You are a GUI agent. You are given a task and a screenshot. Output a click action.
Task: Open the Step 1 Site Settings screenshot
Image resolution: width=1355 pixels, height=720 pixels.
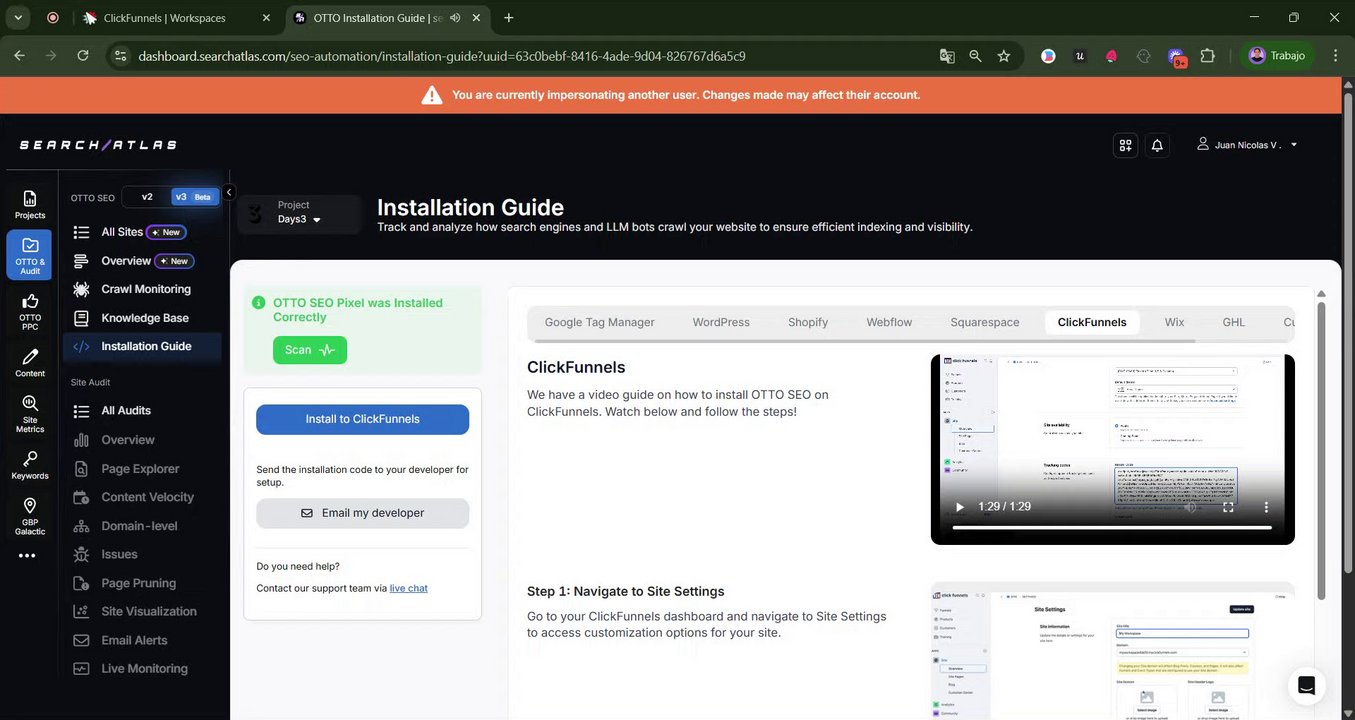(1113, 651)
